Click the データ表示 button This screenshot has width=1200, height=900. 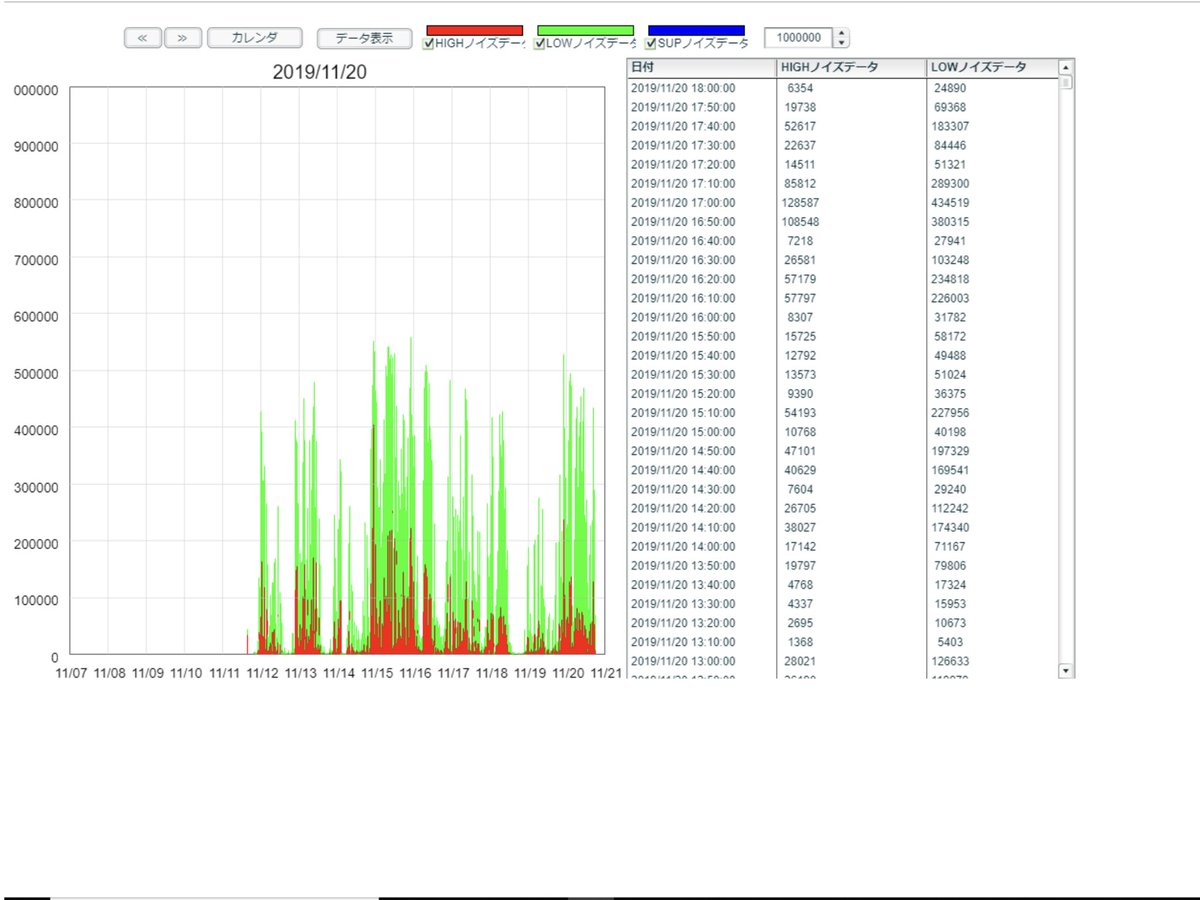point(364,38)
